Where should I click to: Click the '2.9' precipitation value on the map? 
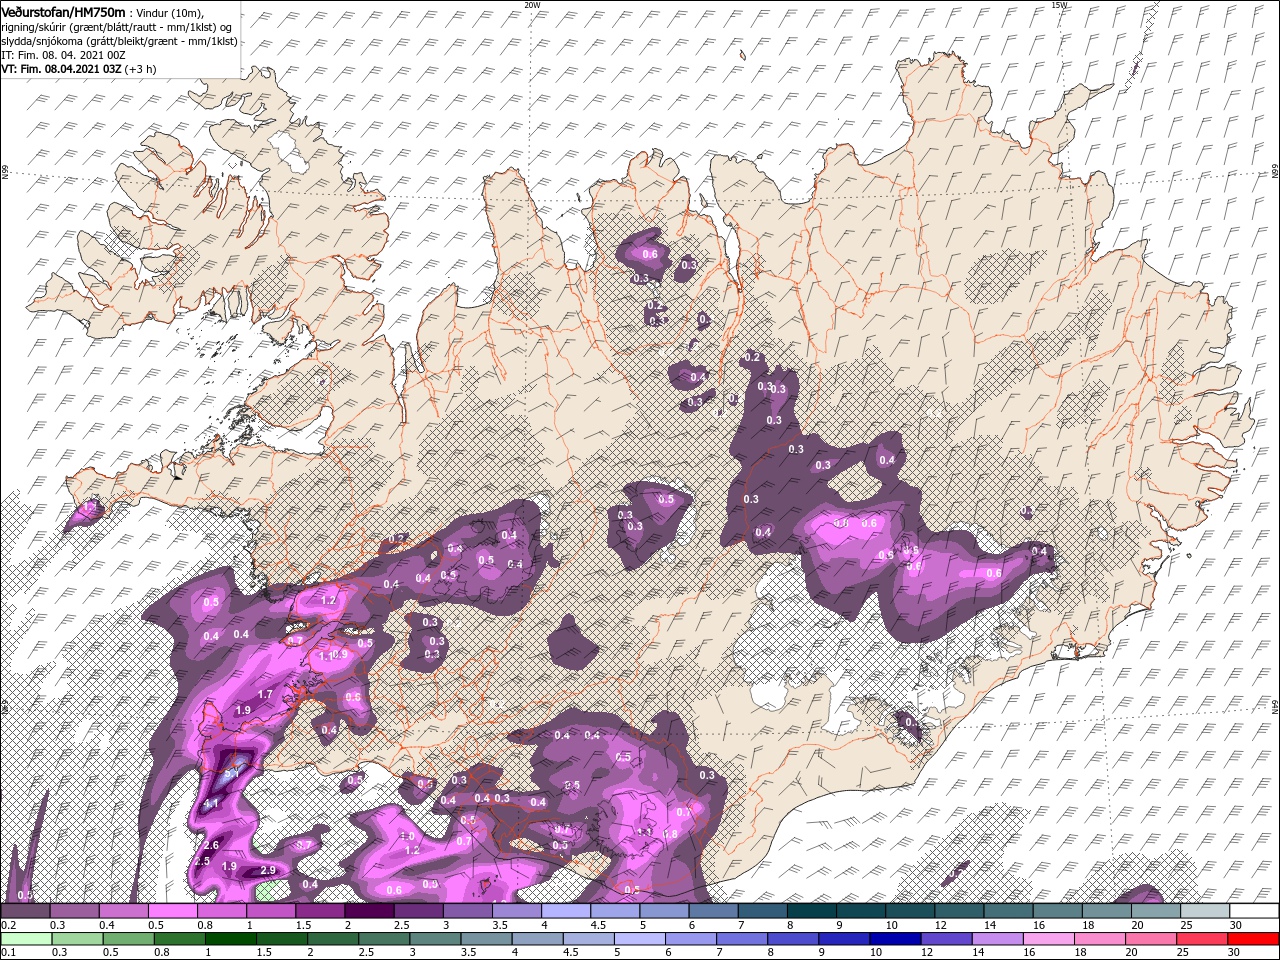click(x=267, y=871)
